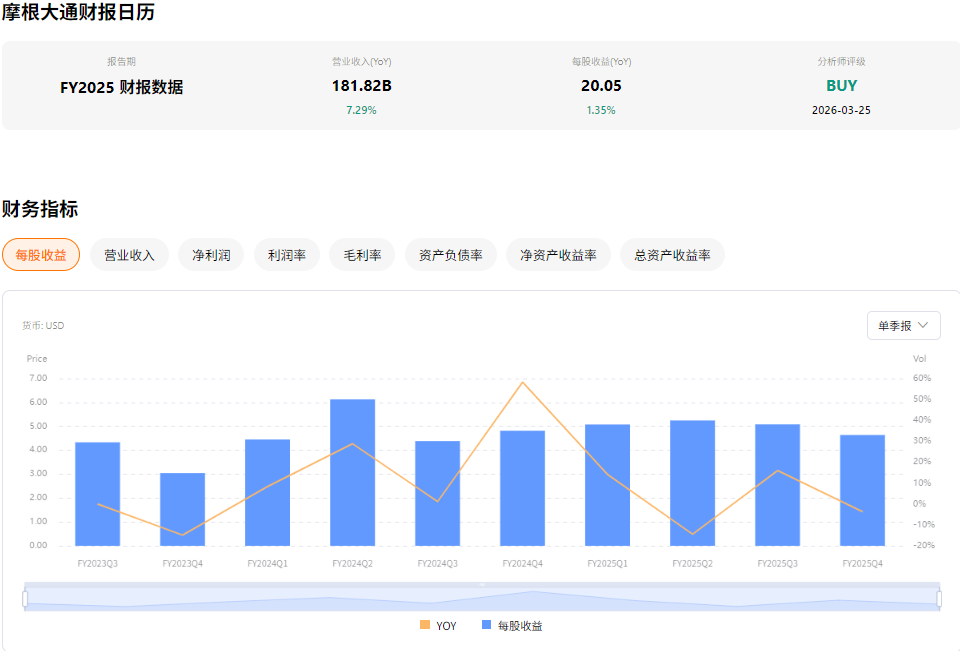The height and width of the screenshot is (651, 960).
Task: Show the 利润率 metric
Action: [x=287, y=255]
